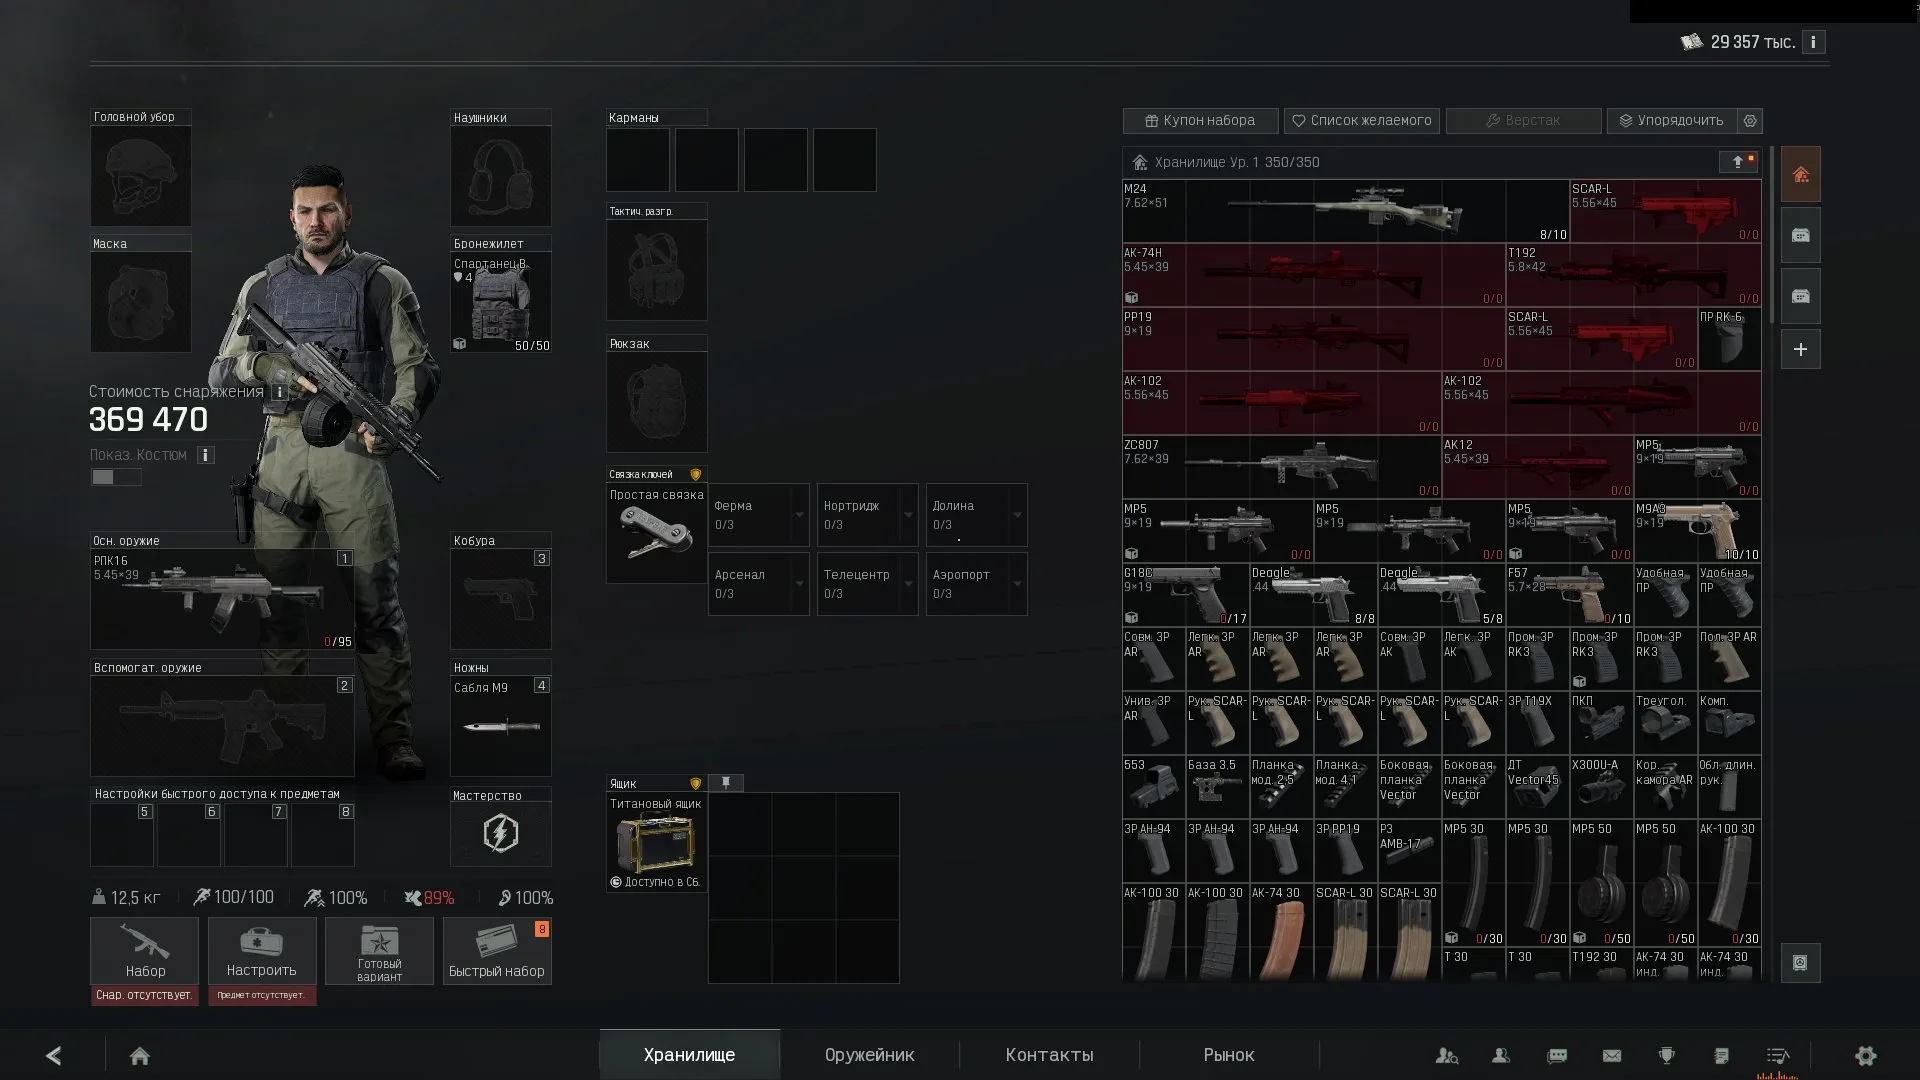The image size is (1920, 1080).
Task: Show info about Стоимость снаряжения
Action: [280, 392]
